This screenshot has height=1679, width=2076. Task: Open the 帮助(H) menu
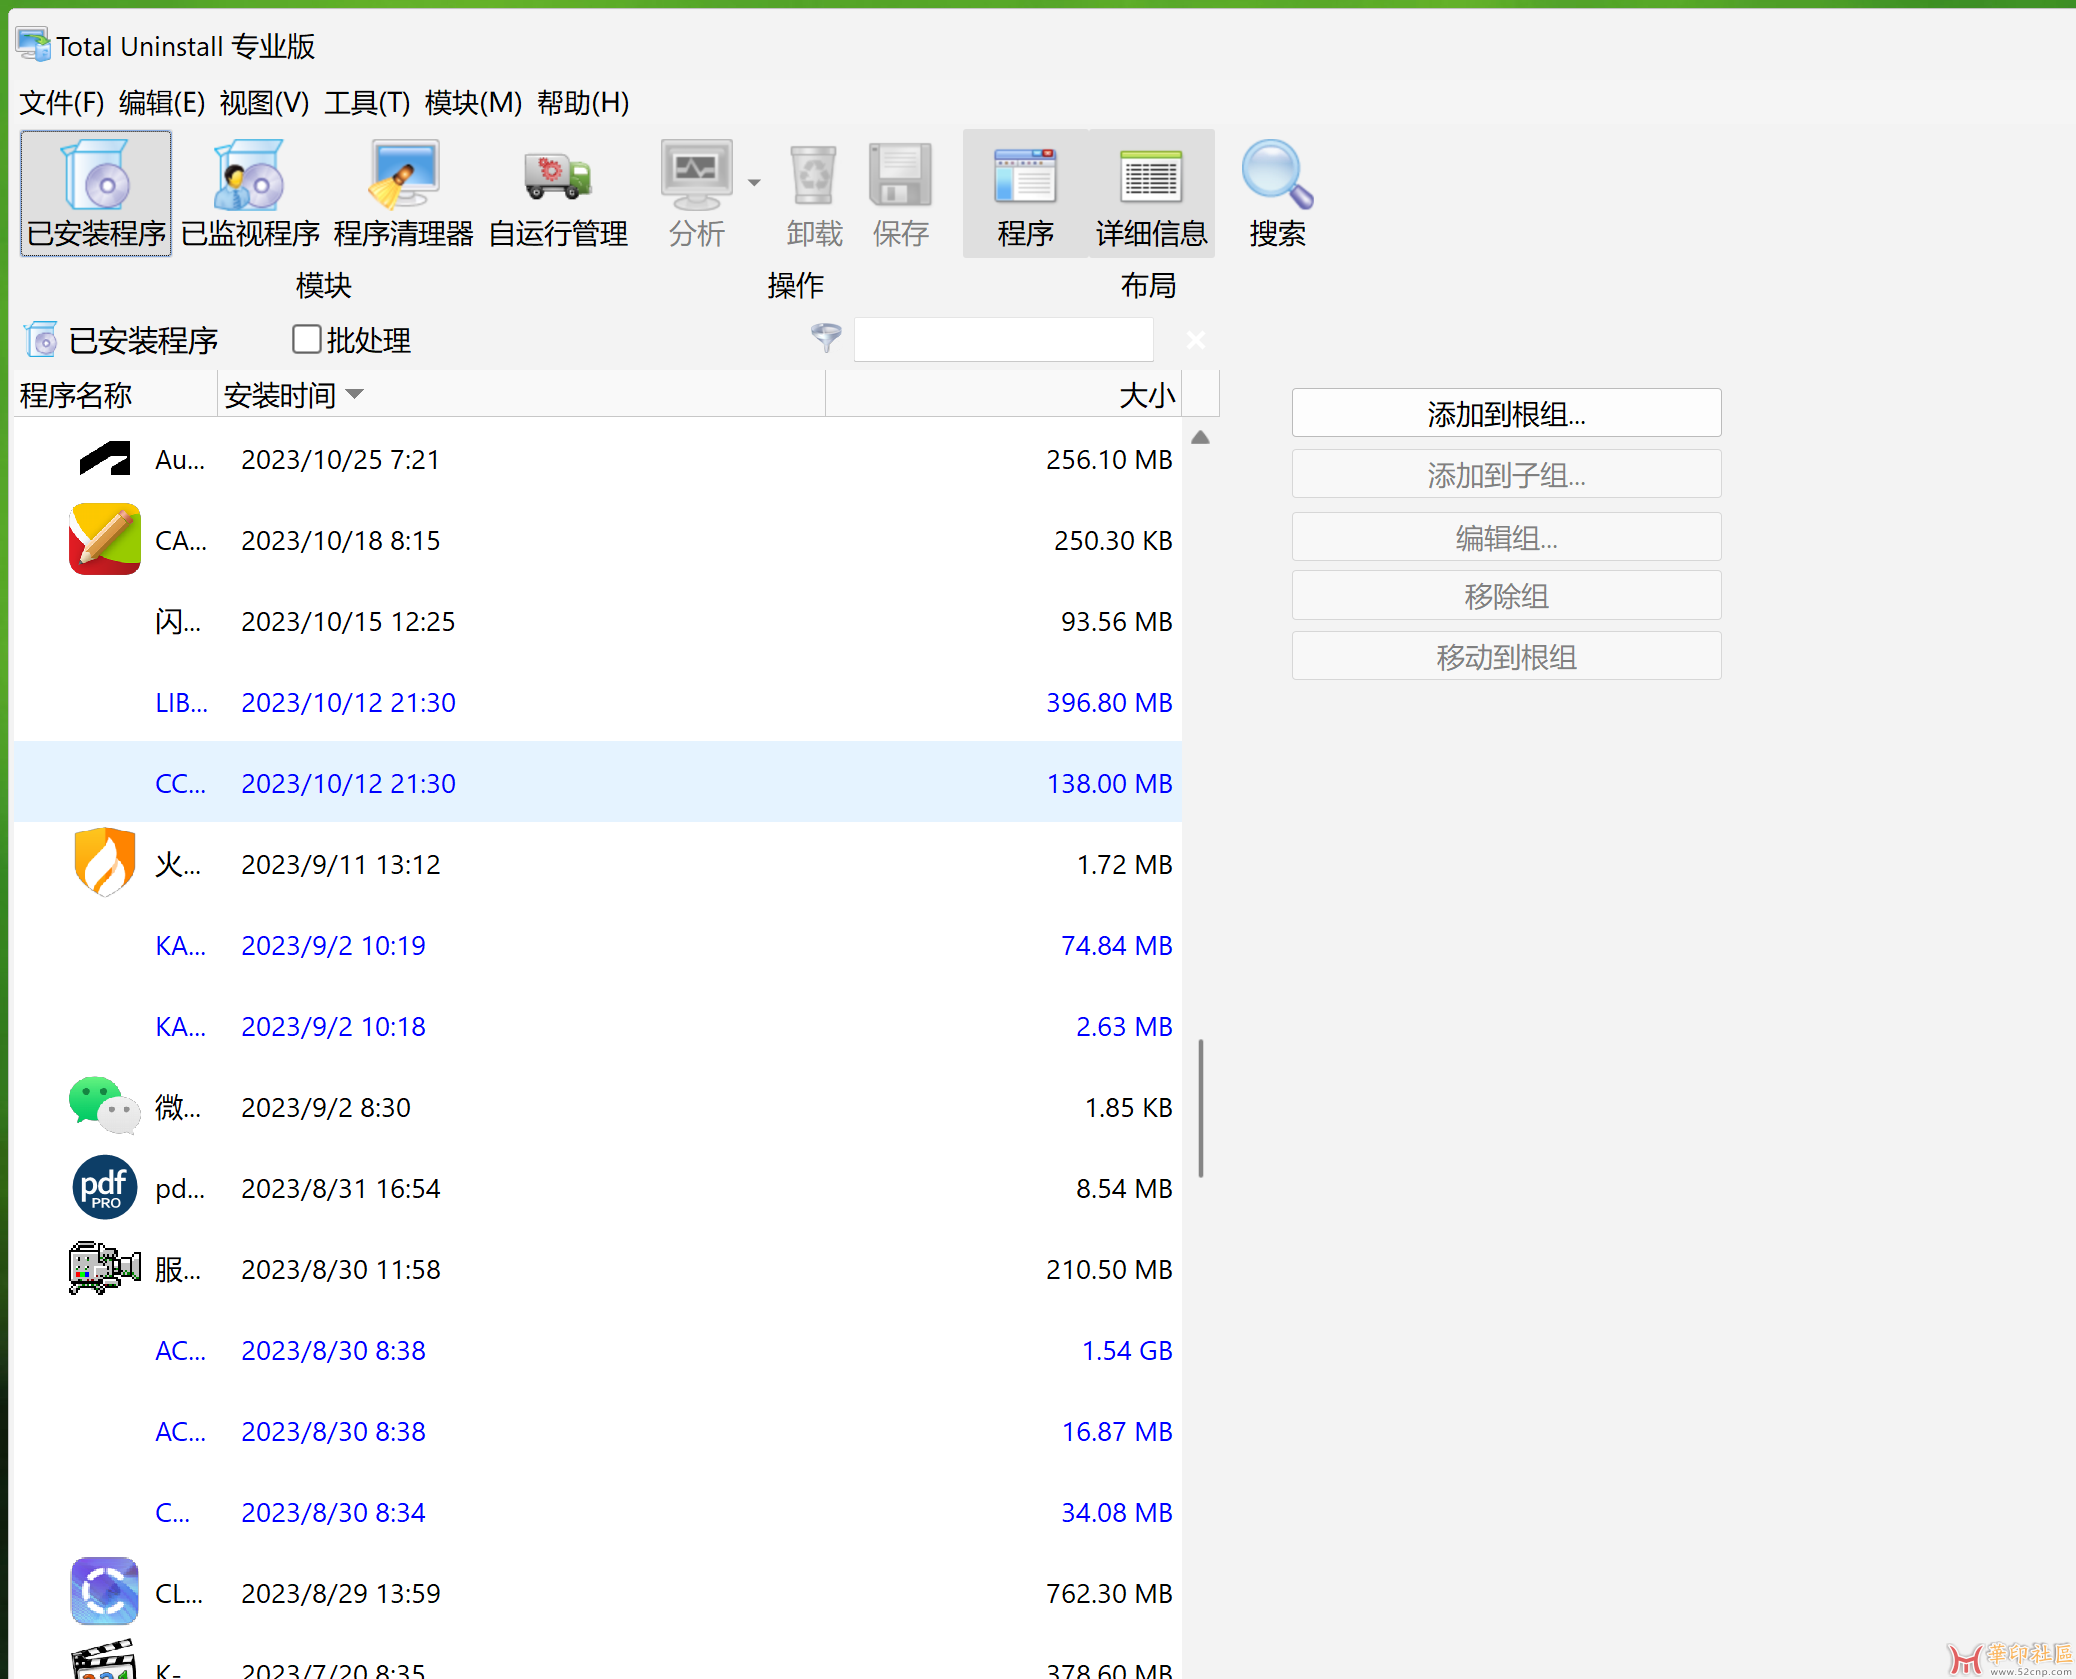tap(583, 102)
